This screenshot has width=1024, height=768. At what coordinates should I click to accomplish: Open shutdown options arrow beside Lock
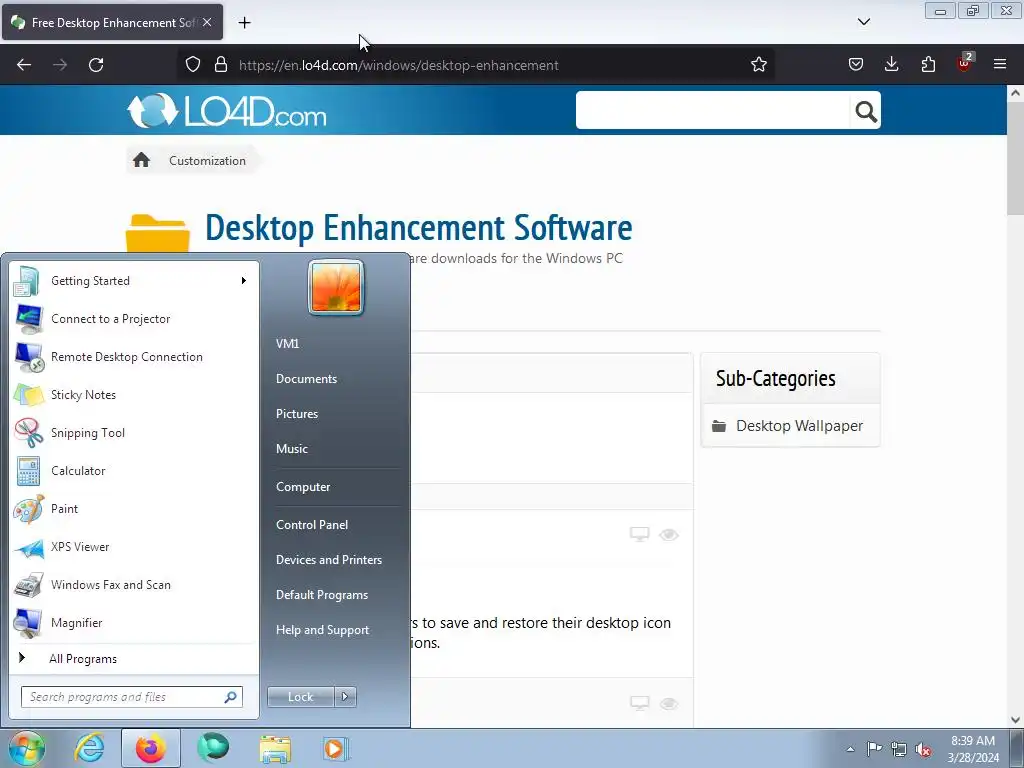[345, 697]
